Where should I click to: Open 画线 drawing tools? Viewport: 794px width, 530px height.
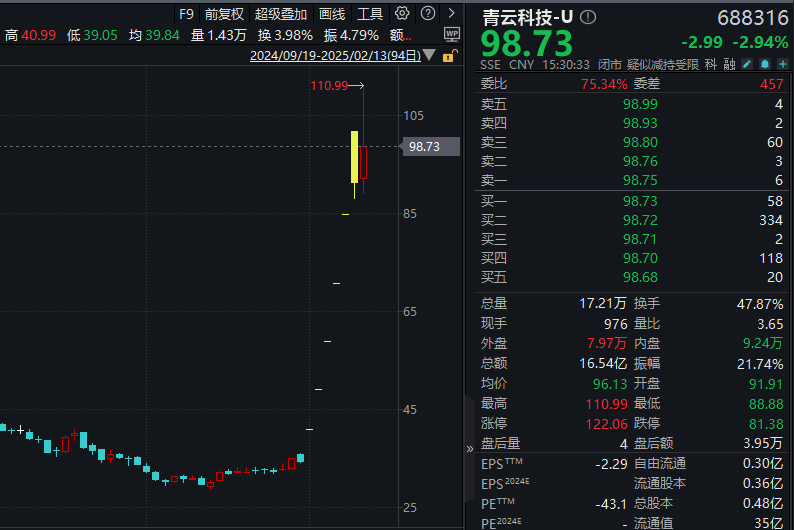point(332,14)
